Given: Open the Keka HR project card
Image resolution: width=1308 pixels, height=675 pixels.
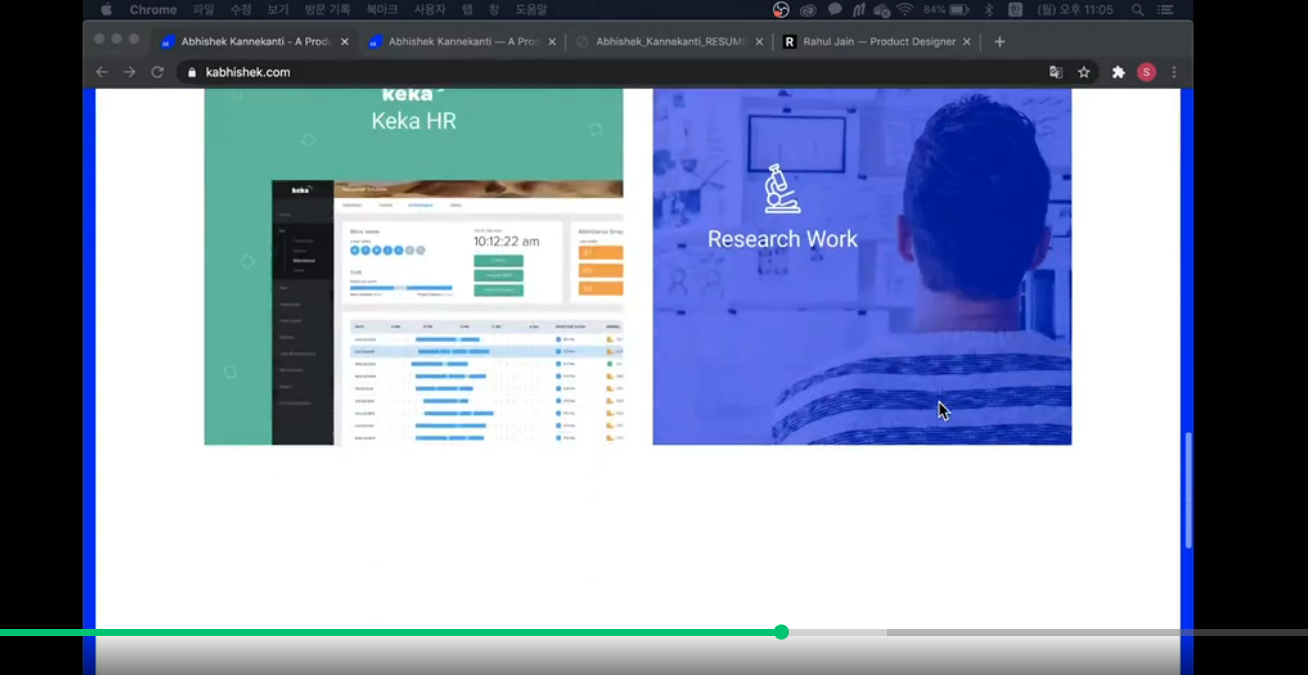Looking at the screenshot, I should [x=413, y=267].
